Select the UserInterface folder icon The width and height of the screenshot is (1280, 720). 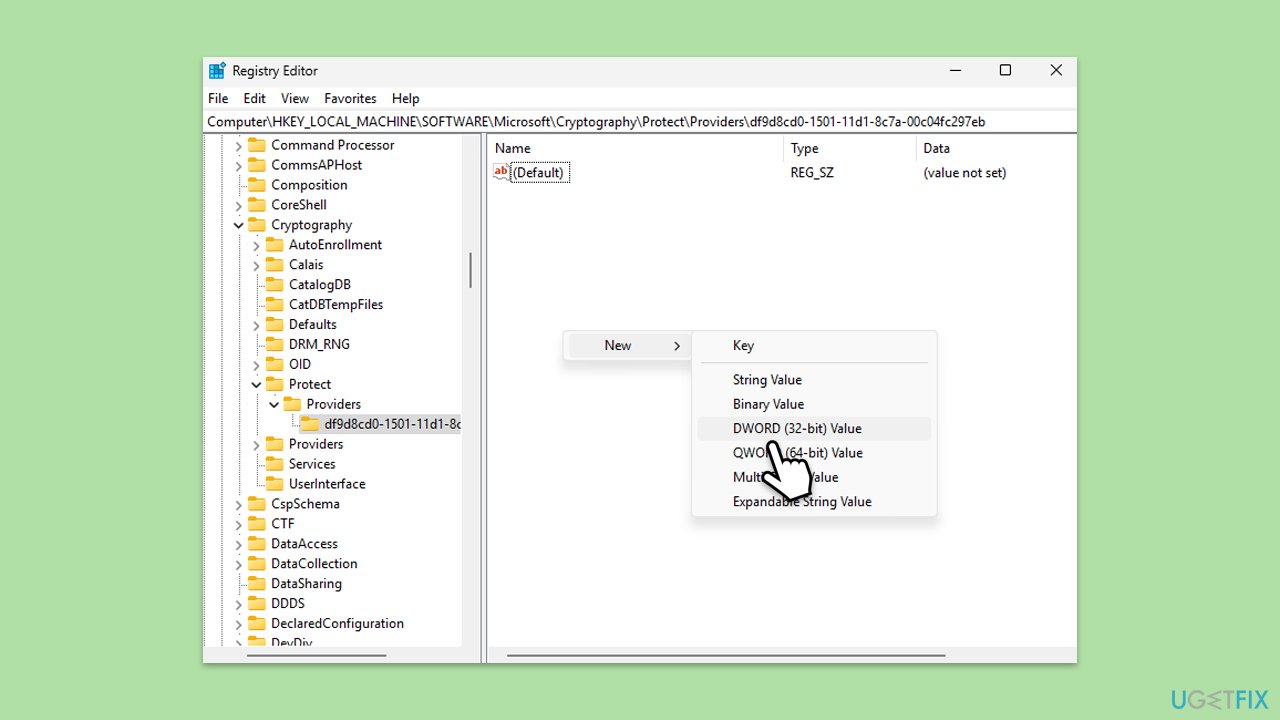coord(275,484)
